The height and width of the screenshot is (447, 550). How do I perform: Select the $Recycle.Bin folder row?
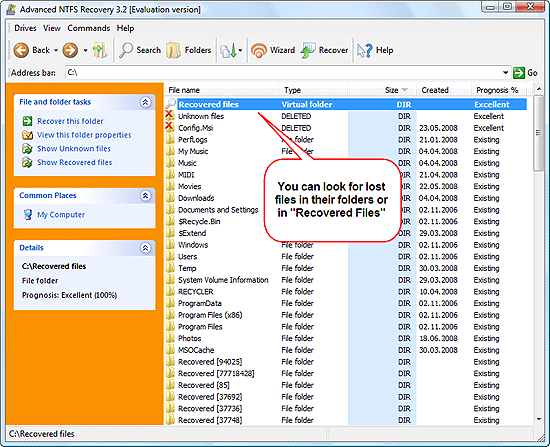[x=346, y=221]
